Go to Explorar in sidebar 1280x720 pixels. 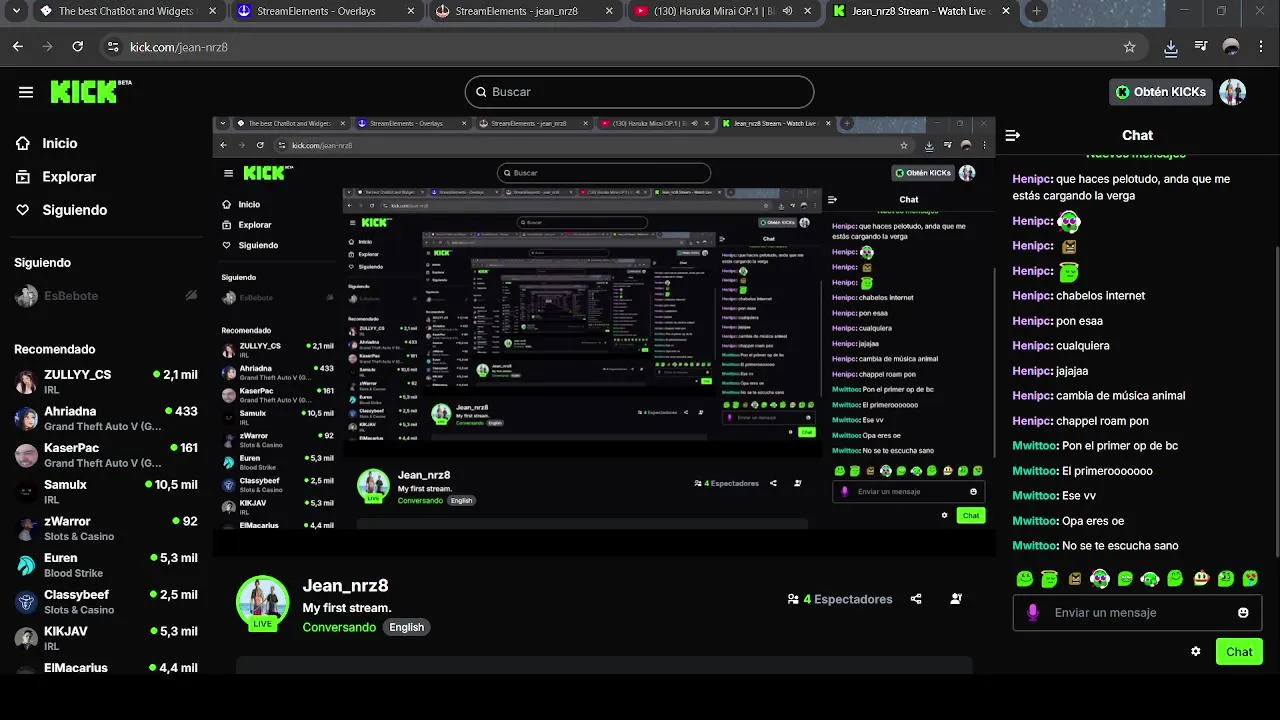click(69, 177)
